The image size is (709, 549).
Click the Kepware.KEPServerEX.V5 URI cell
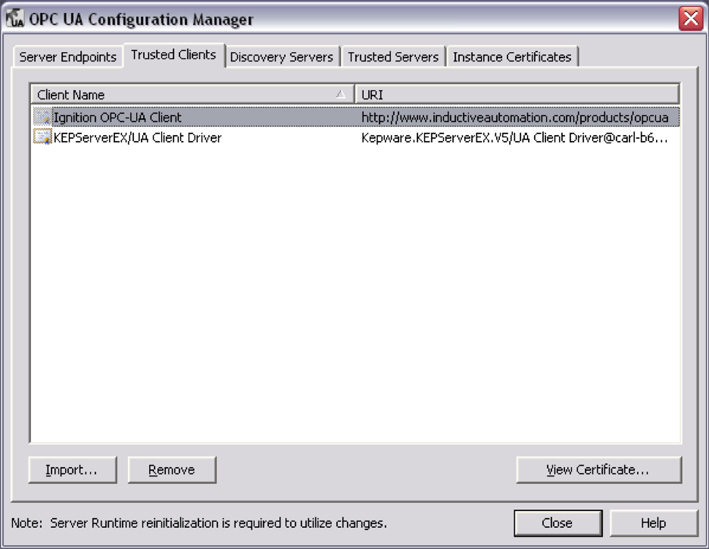pos(515,137)
